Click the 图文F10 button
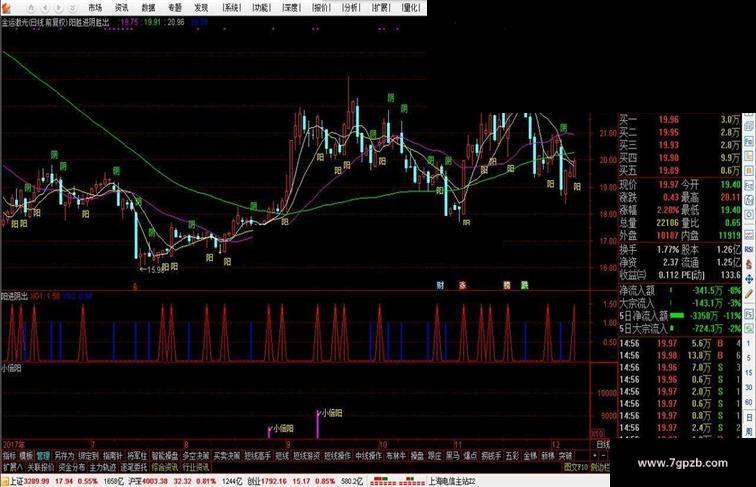 pos(576,467)
